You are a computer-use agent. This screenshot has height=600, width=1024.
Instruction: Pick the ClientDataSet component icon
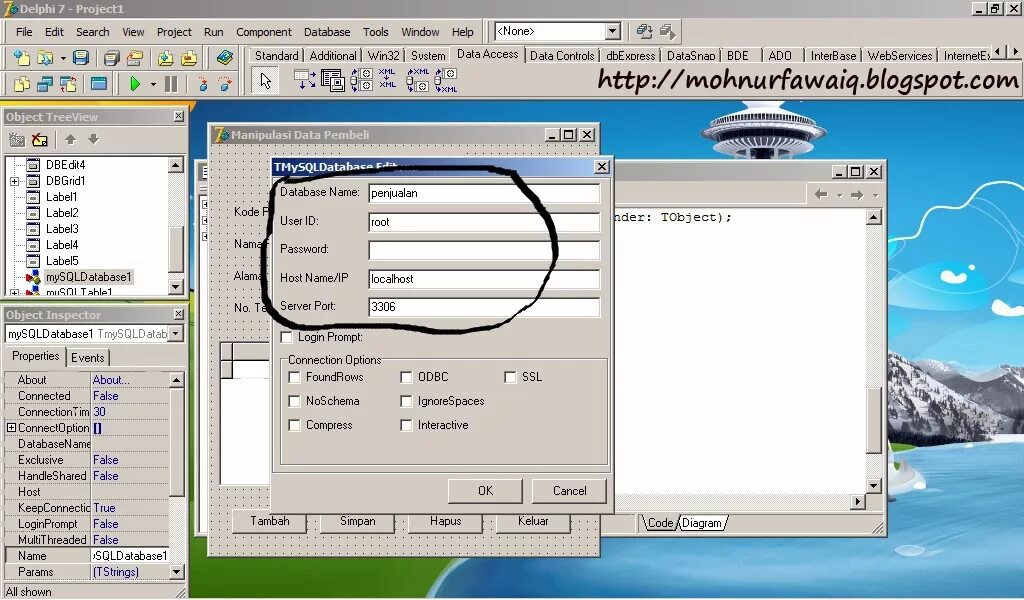click(332, 80)
